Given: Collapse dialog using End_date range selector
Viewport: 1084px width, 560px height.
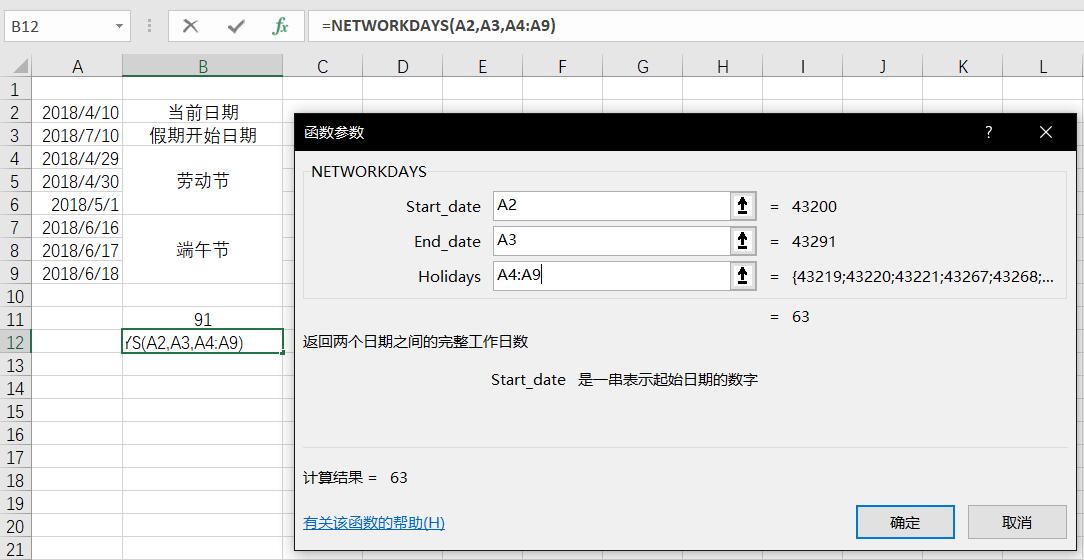Looking at the screenshot, I should 742,241.
